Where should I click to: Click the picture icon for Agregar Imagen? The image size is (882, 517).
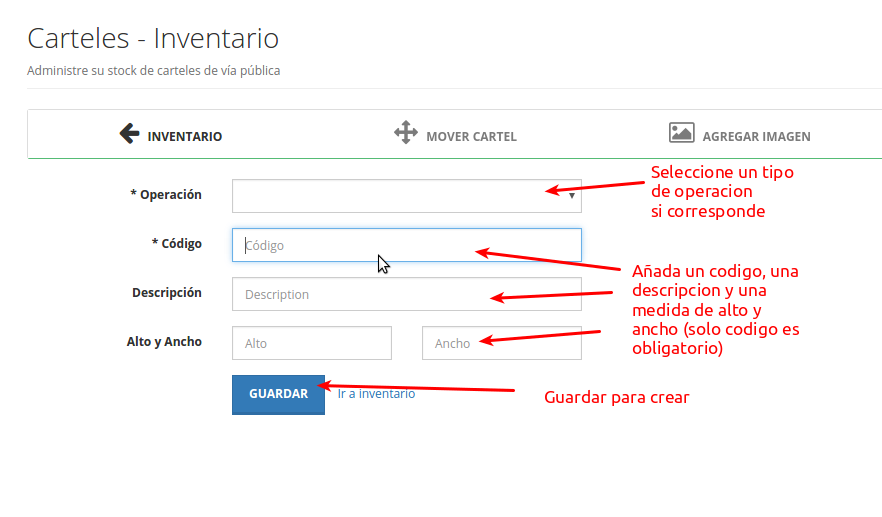coord(681,133)
